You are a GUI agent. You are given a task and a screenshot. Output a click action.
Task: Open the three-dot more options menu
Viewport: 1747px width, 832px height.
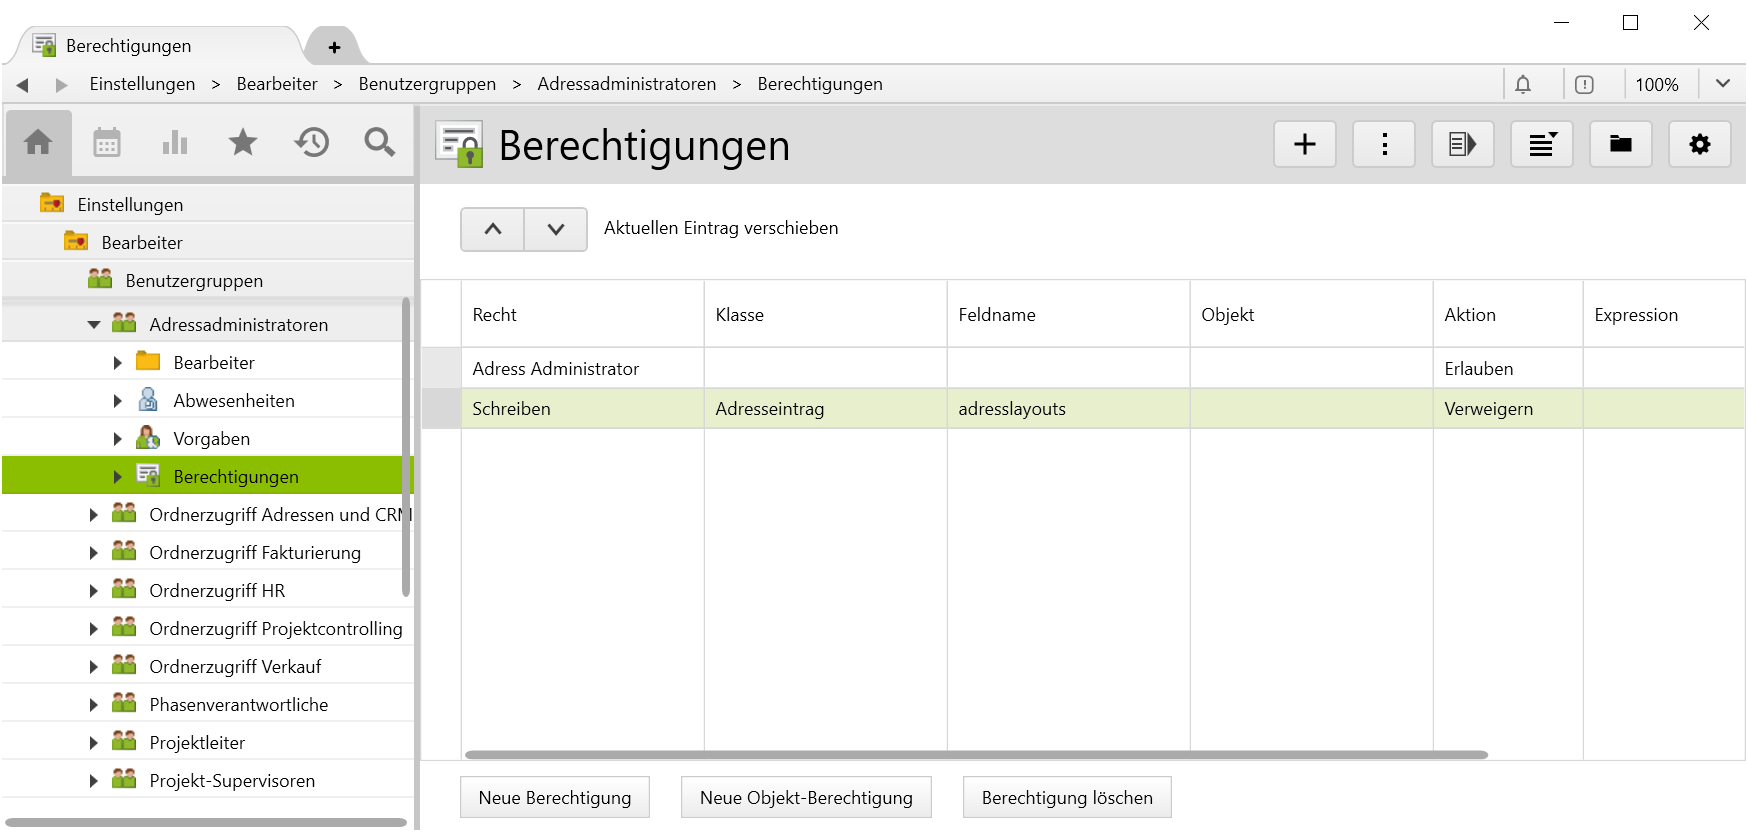1383,145
